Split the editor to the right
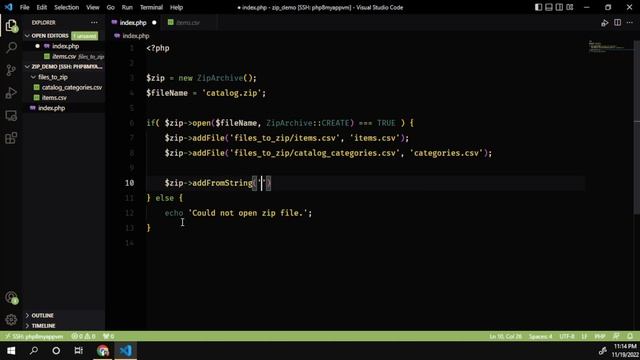Screen dimensions: 640x360 pyautogui.click(x=617, y=23)
